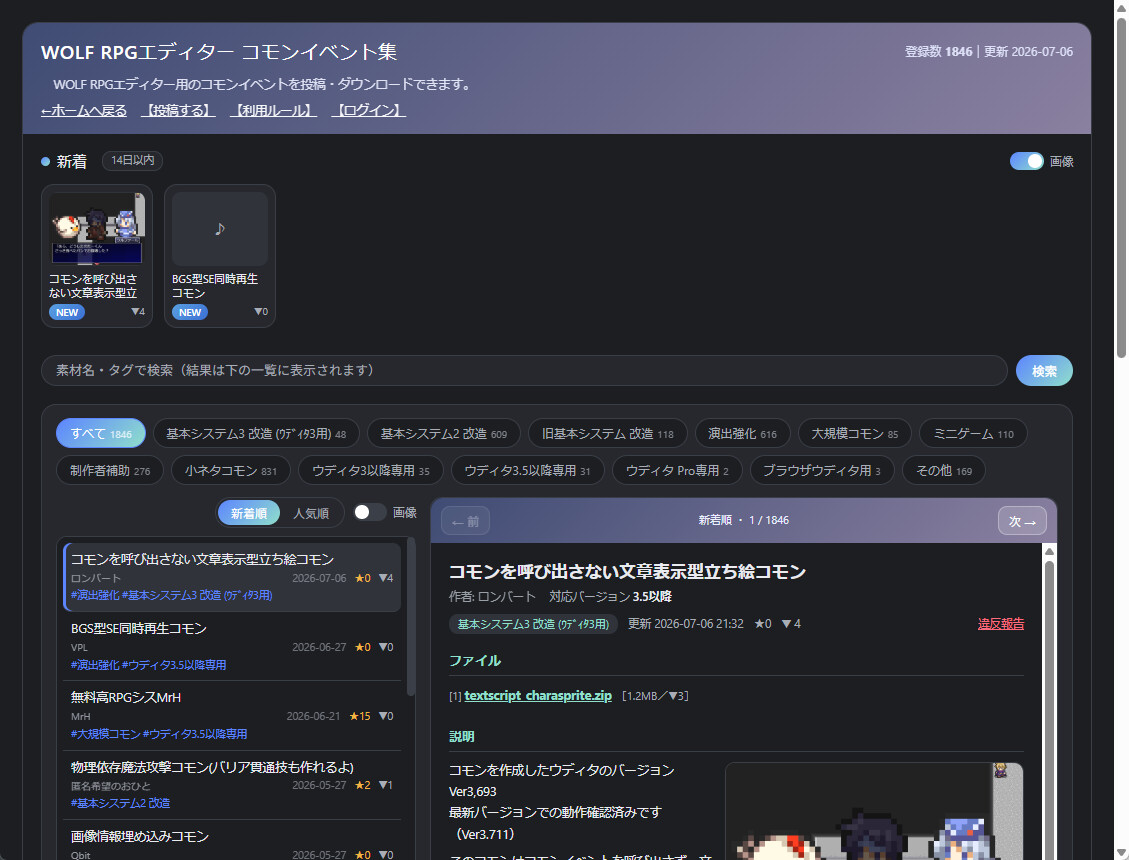
Task: Click the ←ホームへ戻る link
Action: pyautogui.click(x=84, y=110)
